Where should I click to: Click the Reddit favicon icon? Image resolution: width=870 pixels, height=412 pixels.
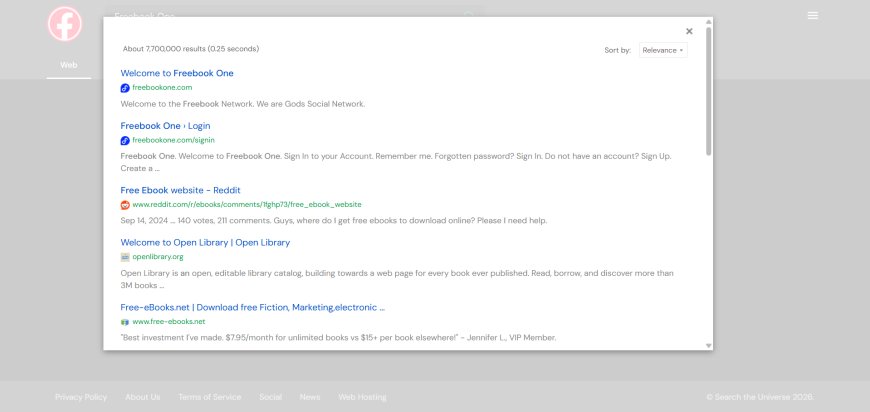point(125,205)
